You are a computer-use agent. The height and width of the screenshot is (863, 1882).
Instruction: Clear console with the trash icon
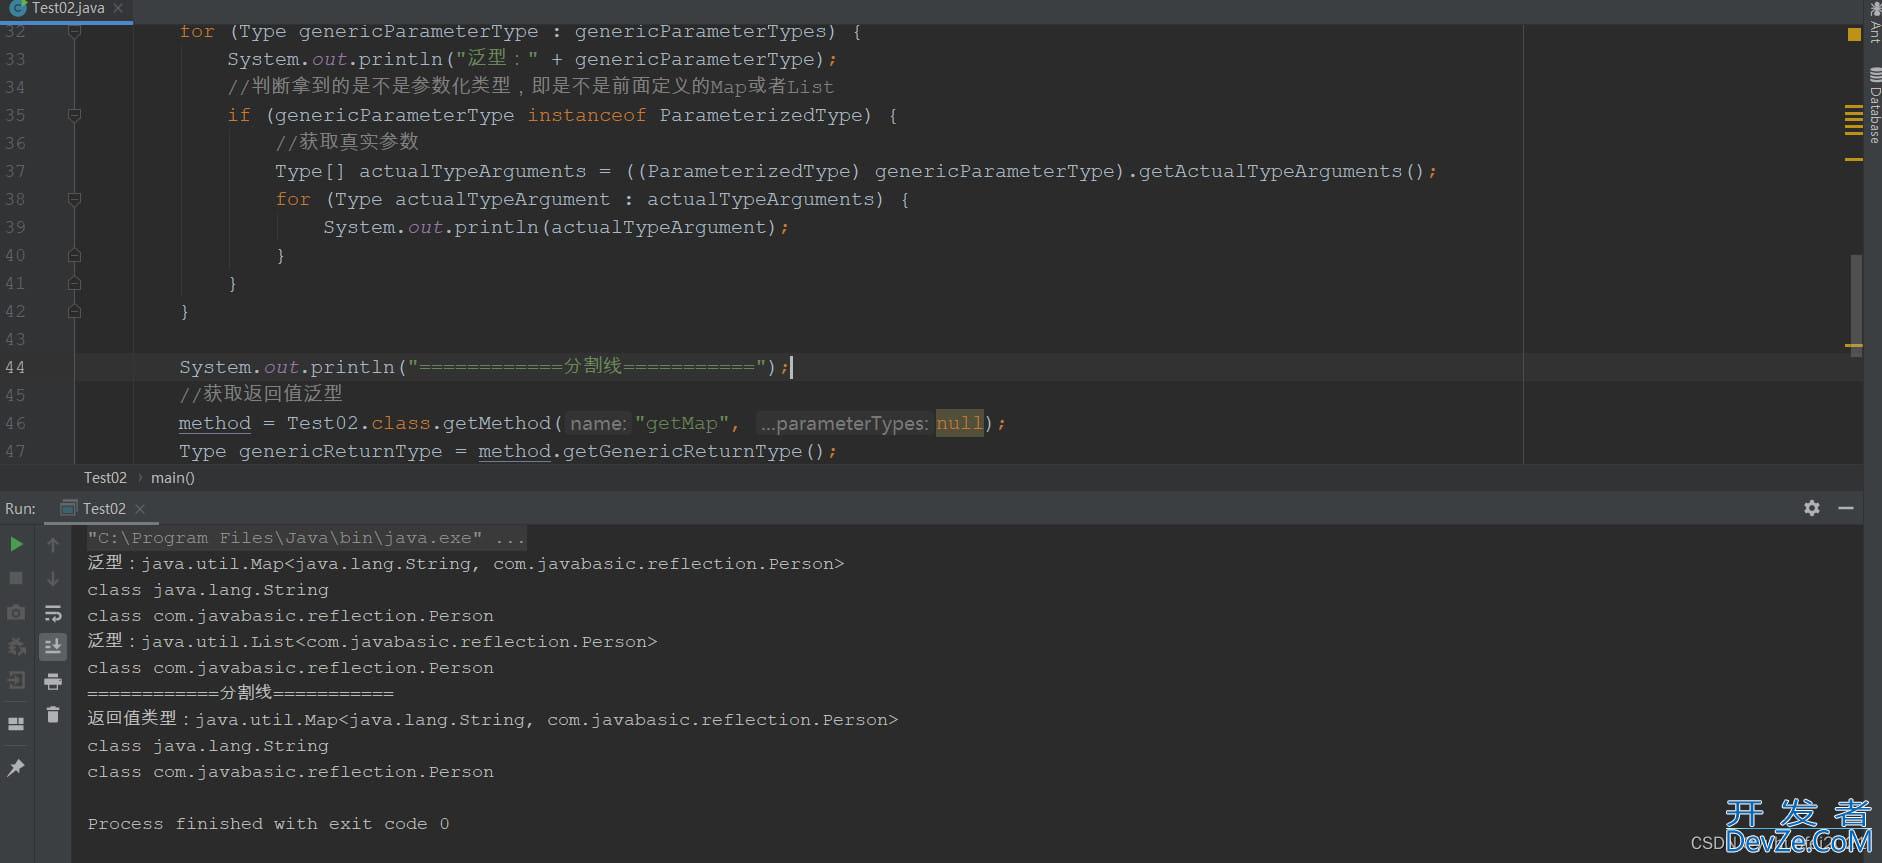53,714
